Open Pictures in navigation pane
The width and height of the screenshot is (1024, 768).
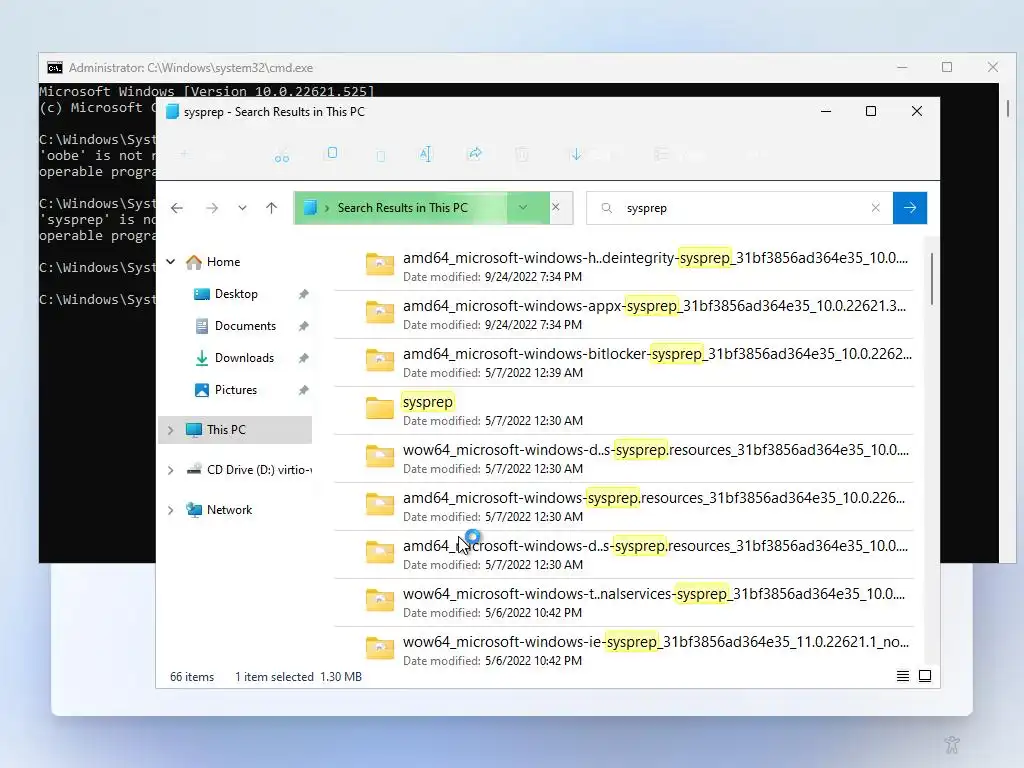236,390
